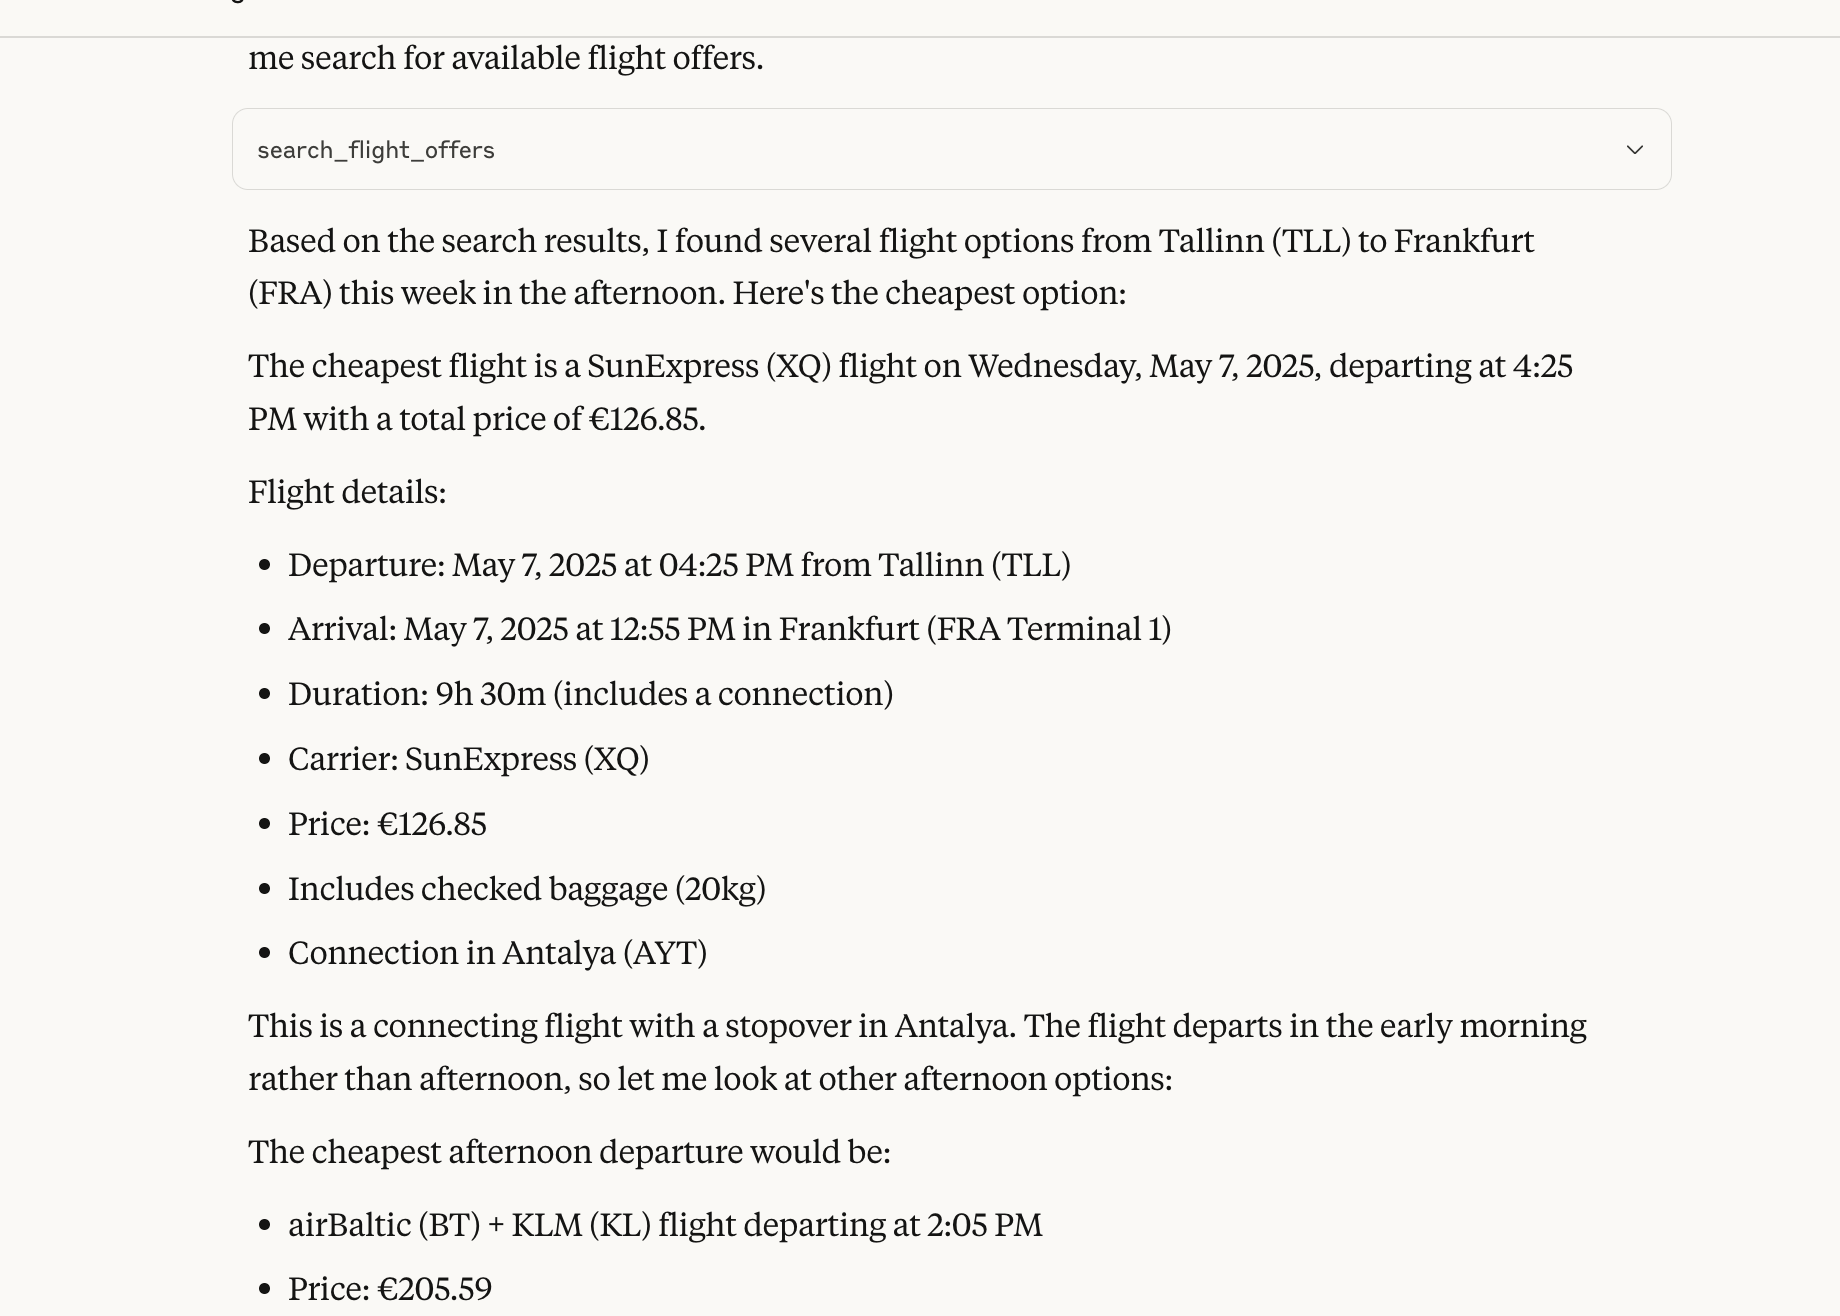The image size is (1840, 1316).
Task: Click the 'me search for available flight offers' text
Action: (x=505, y=58)
